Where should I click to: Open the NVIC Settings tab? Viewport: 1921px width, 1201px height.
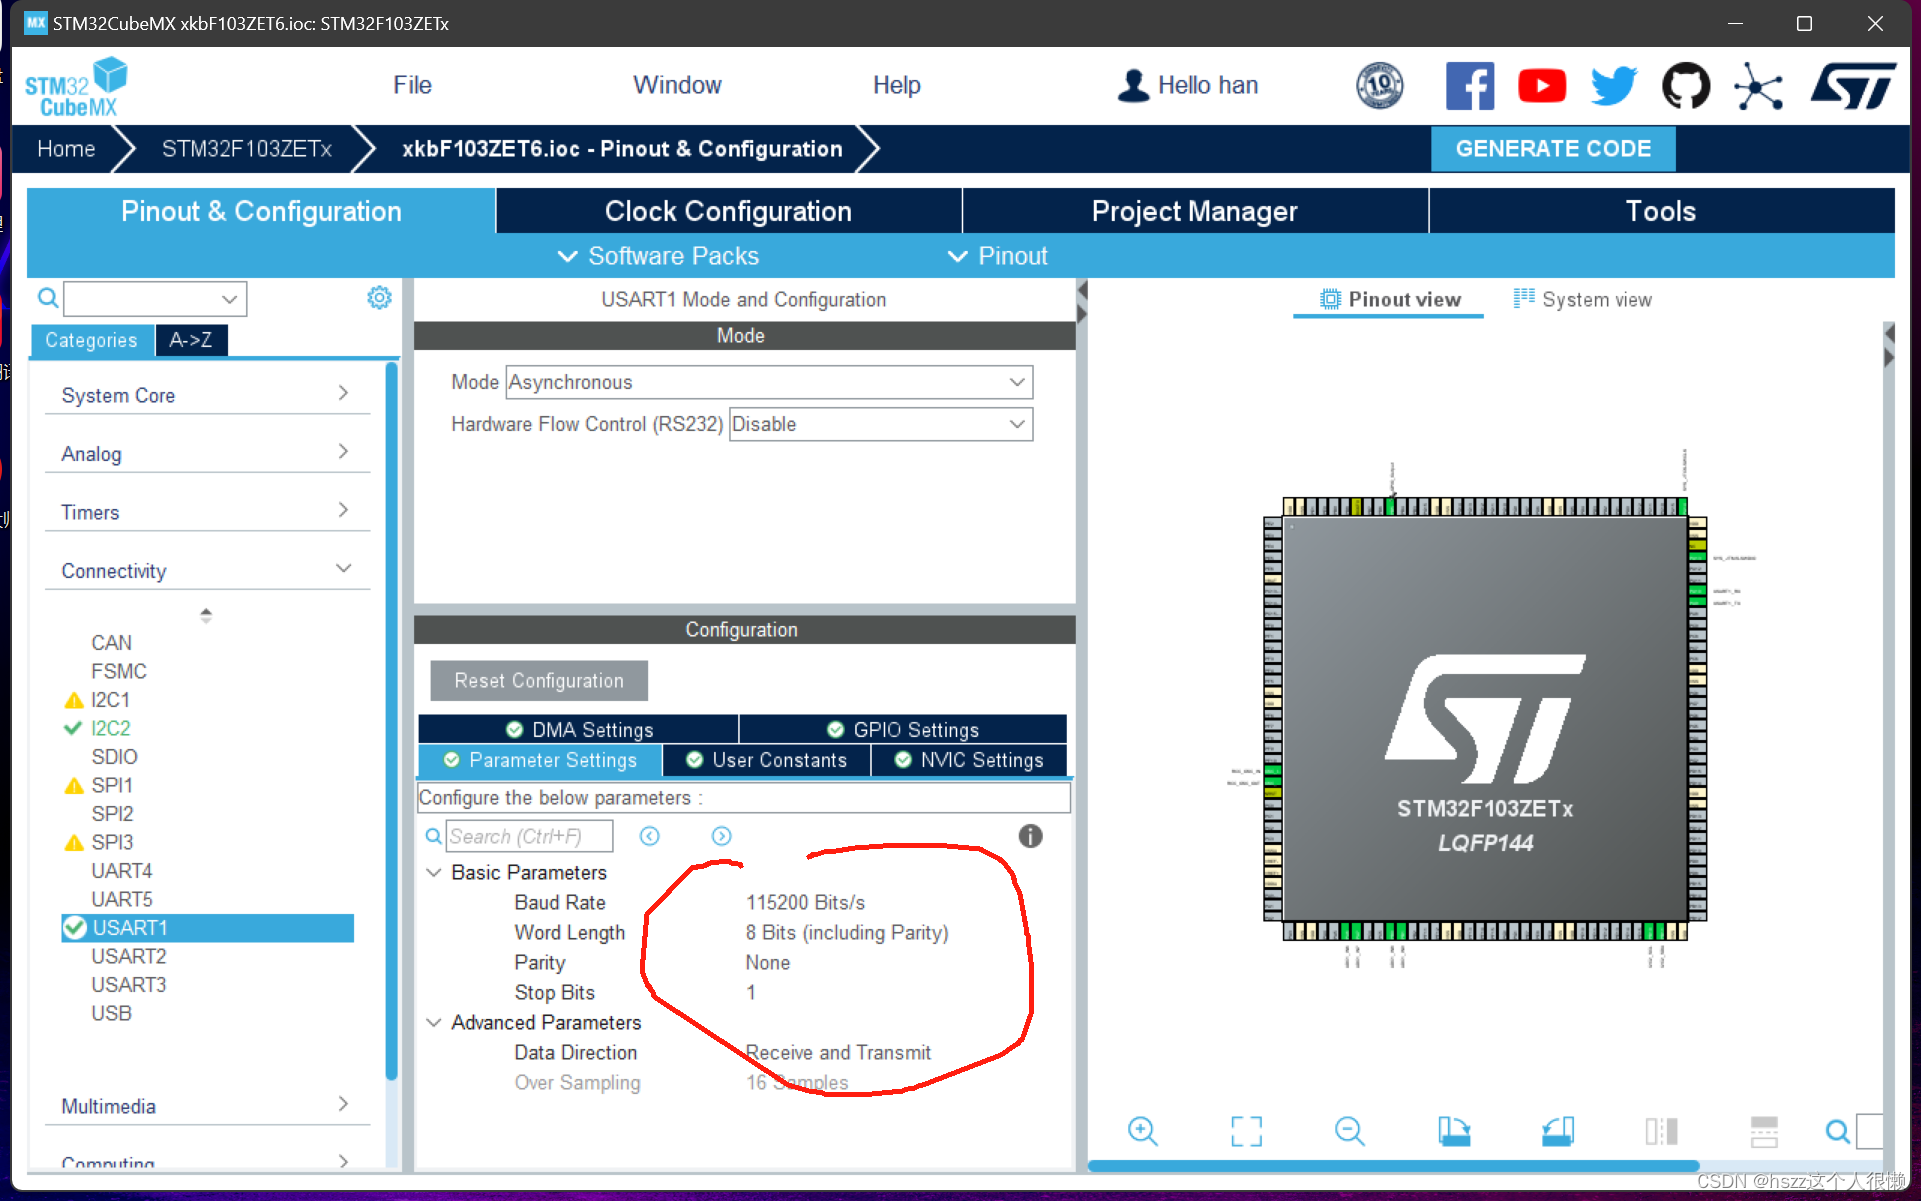(x=969, y=760)
